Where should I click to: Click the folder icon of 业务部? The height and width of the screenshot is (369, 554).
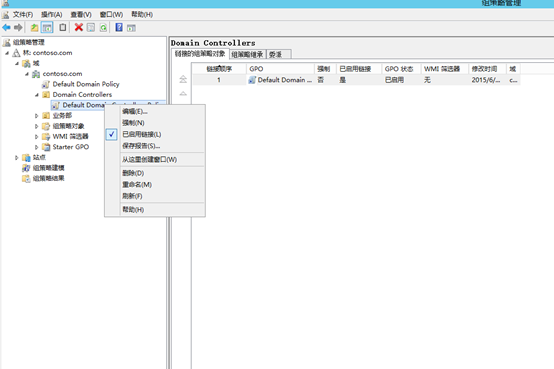coord(46,116)
